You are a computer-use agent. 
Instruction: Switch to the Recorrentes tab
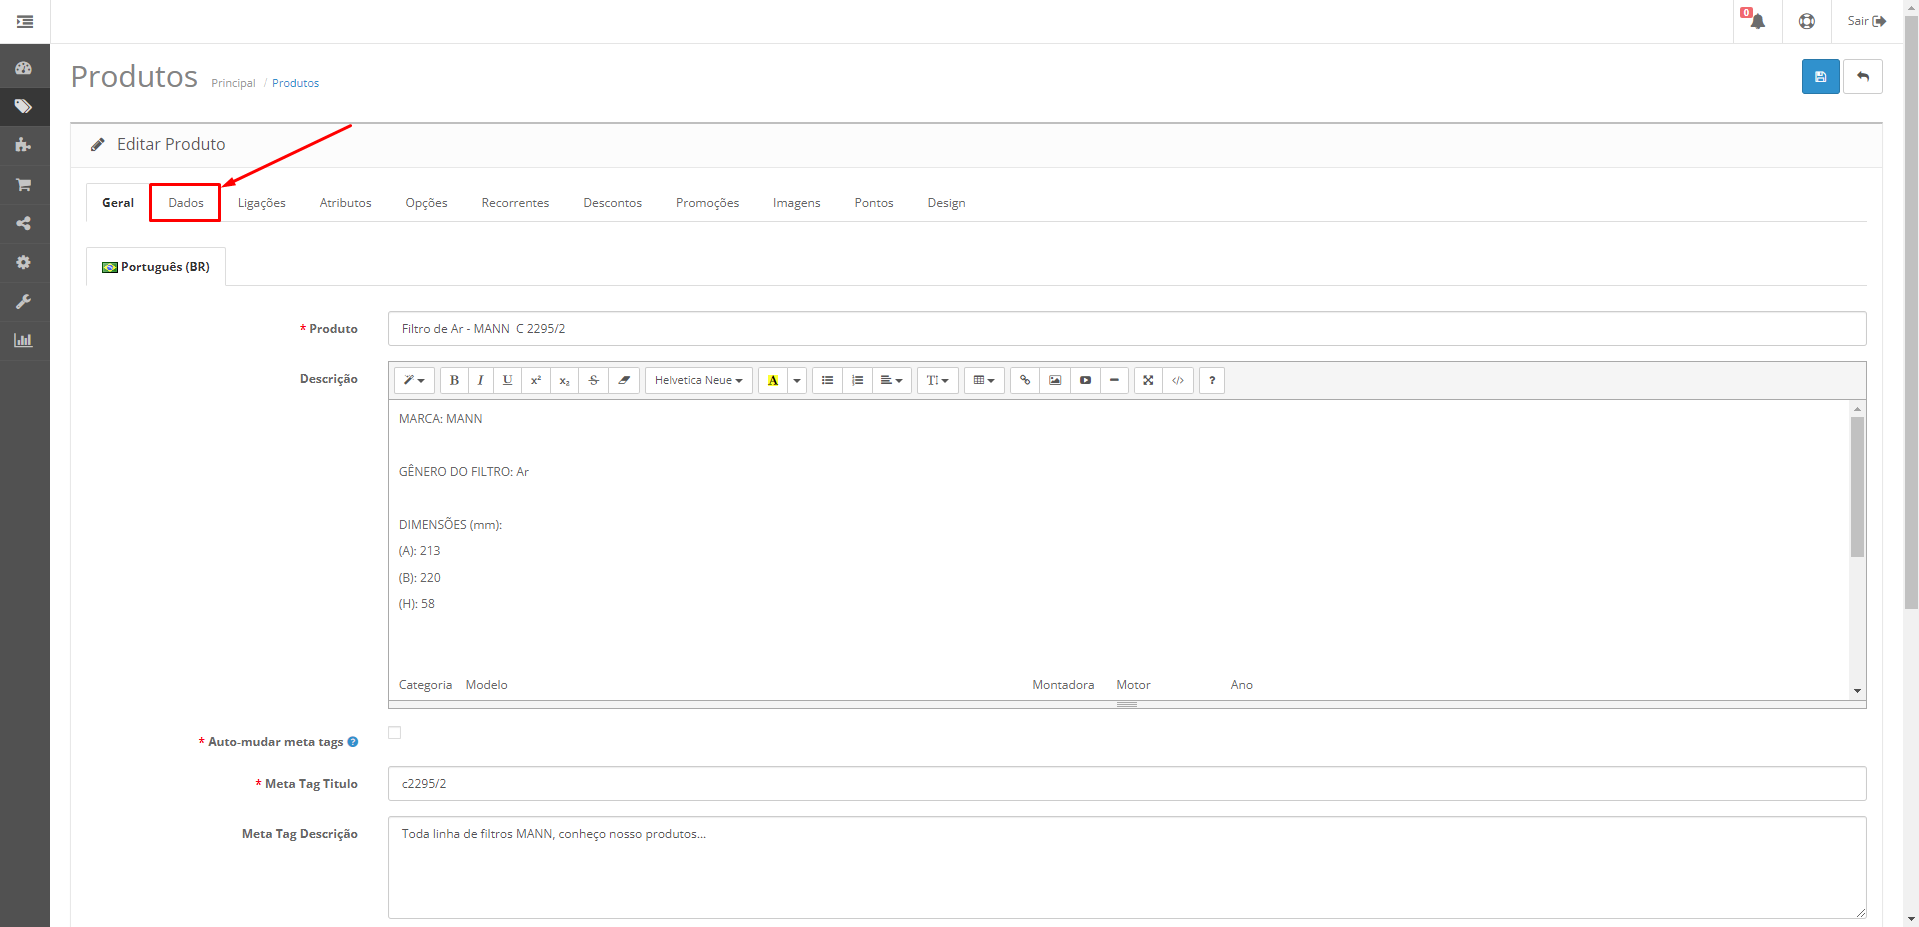coord(516,203)
